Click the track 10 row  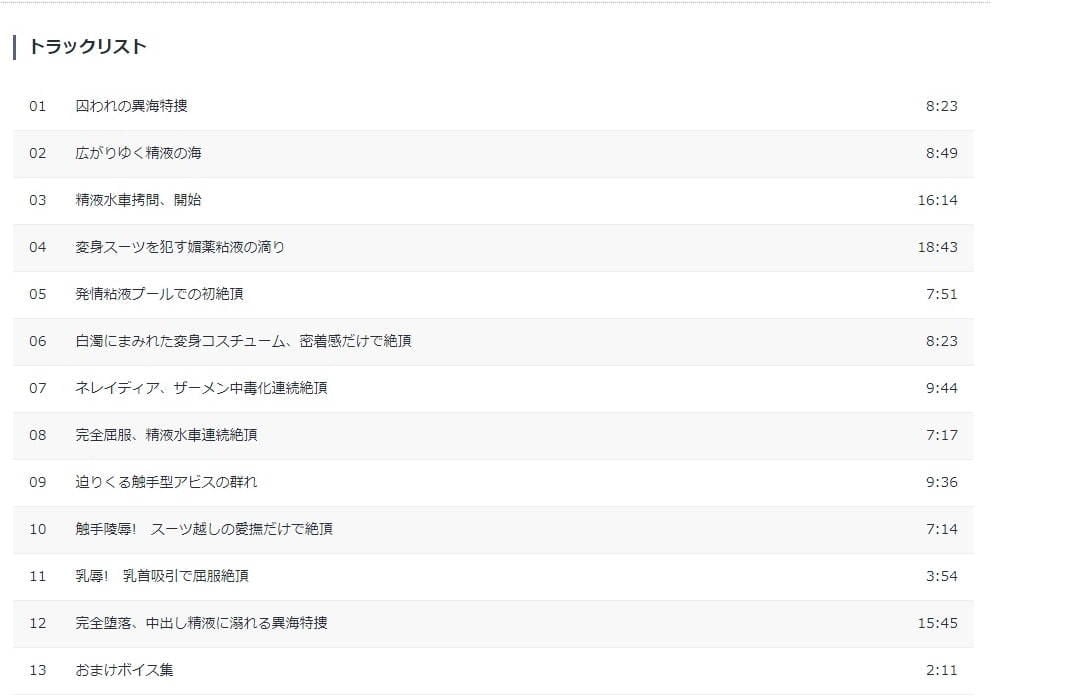[x=204, y=529]
